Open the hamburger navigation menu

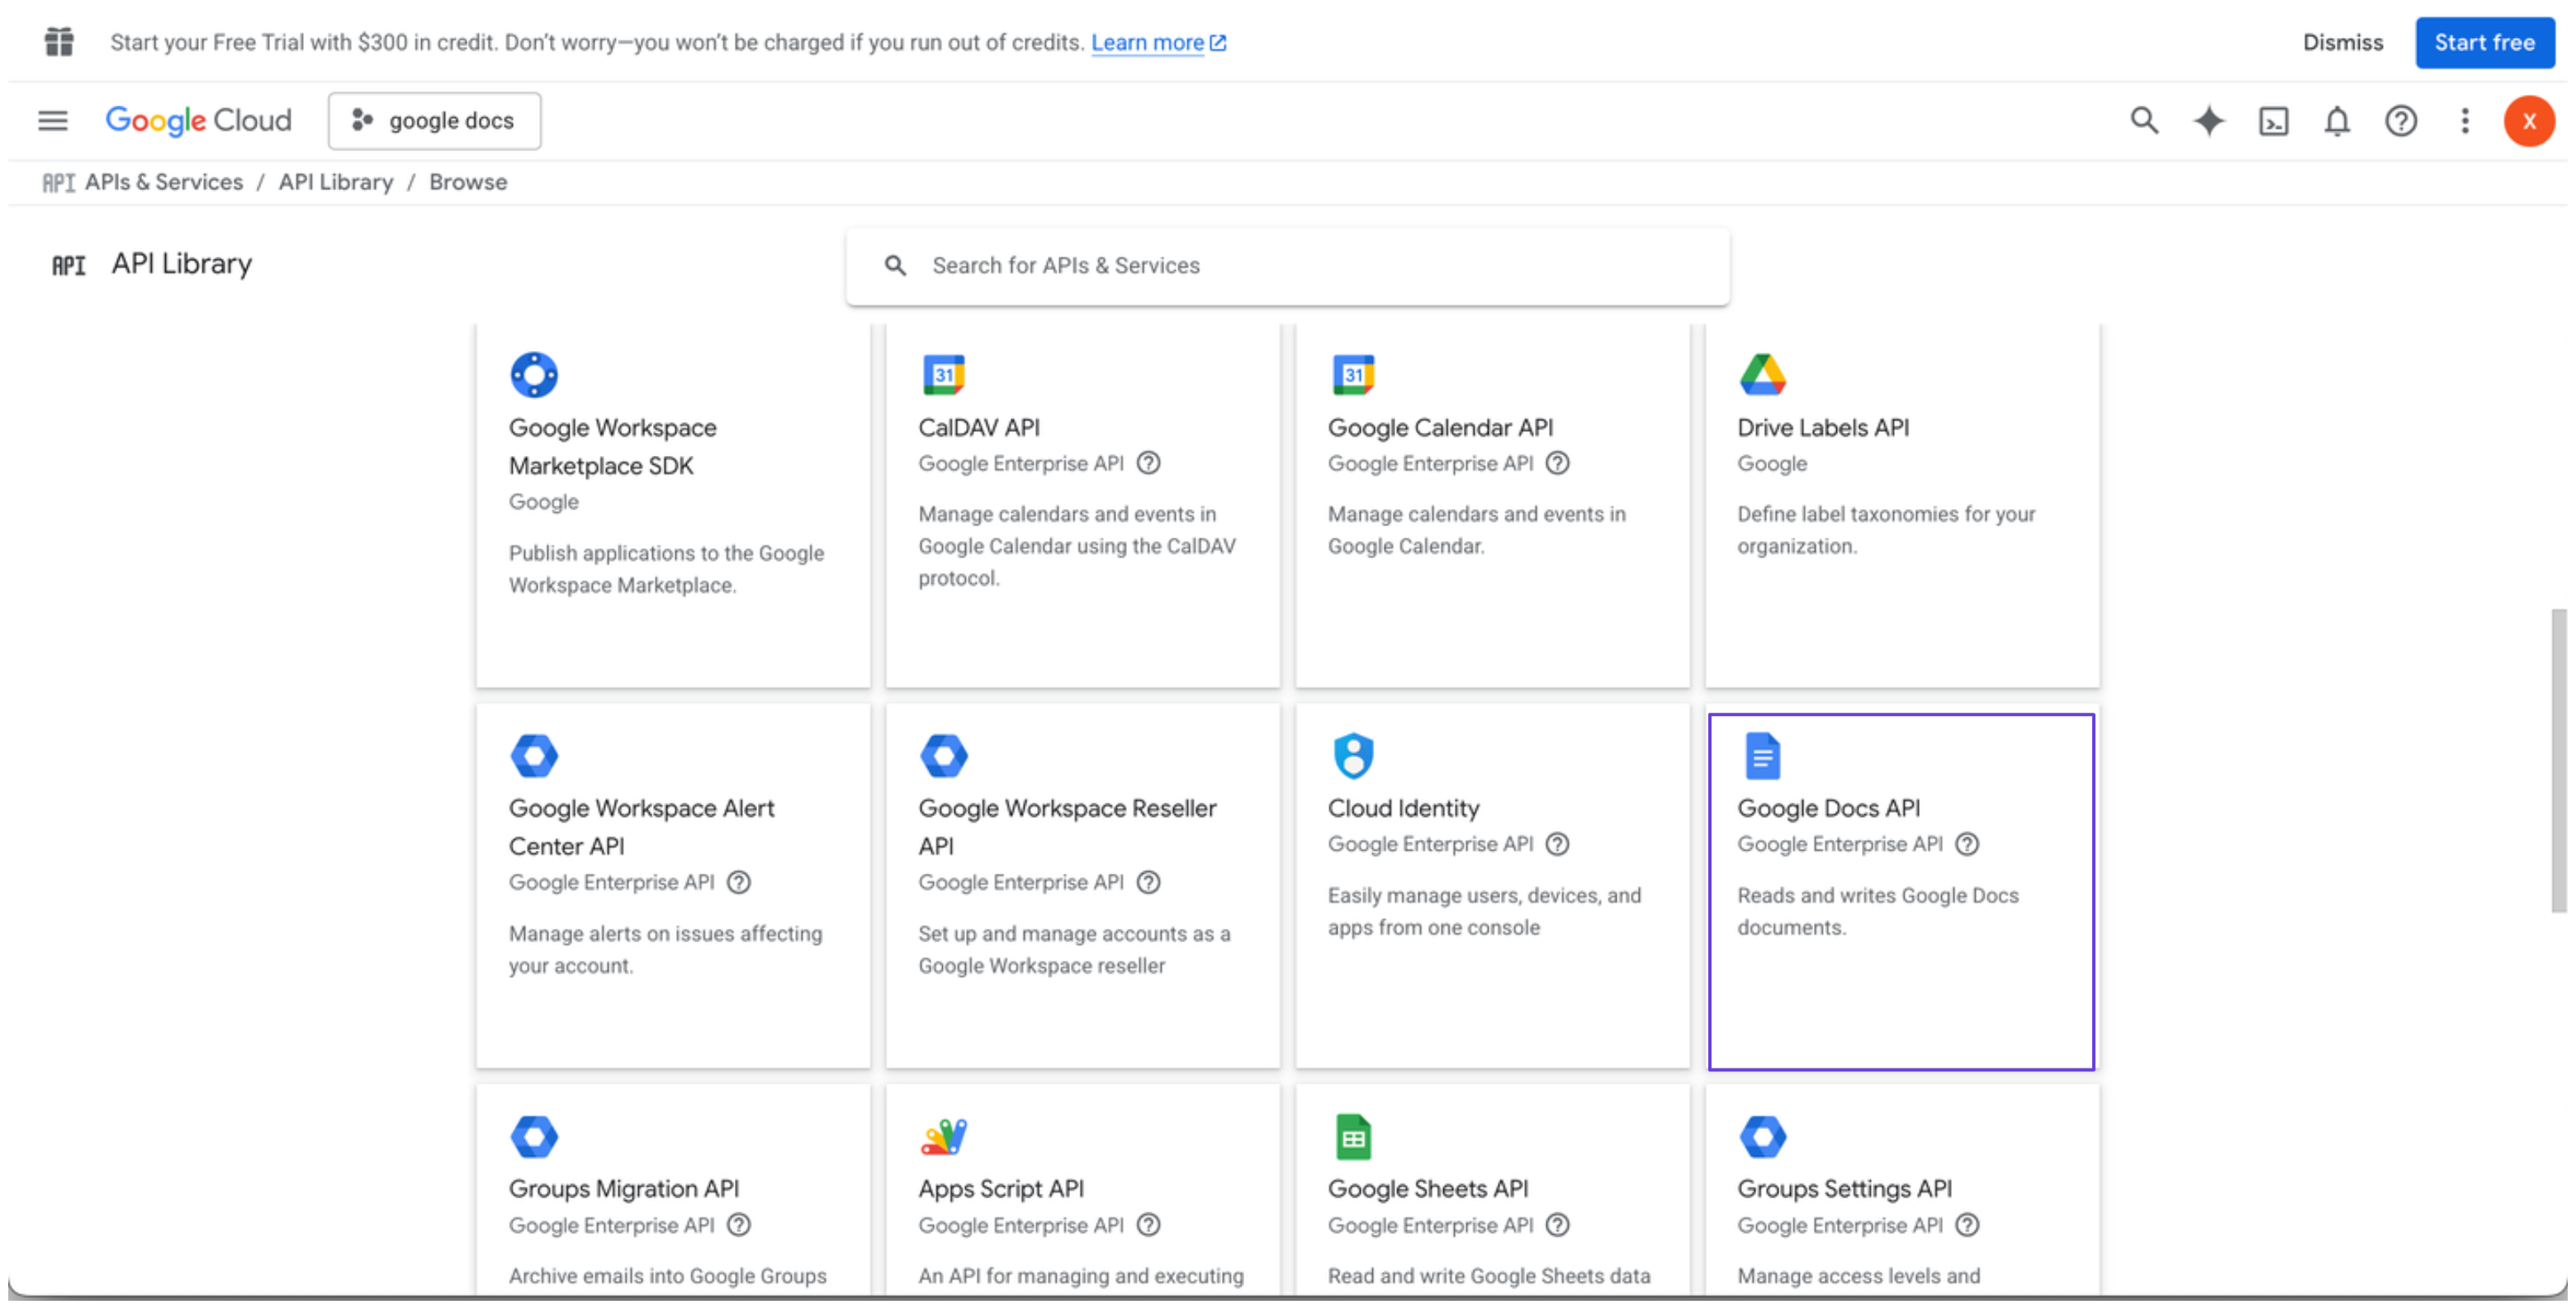pyautogui.click(x=52, y=121)
